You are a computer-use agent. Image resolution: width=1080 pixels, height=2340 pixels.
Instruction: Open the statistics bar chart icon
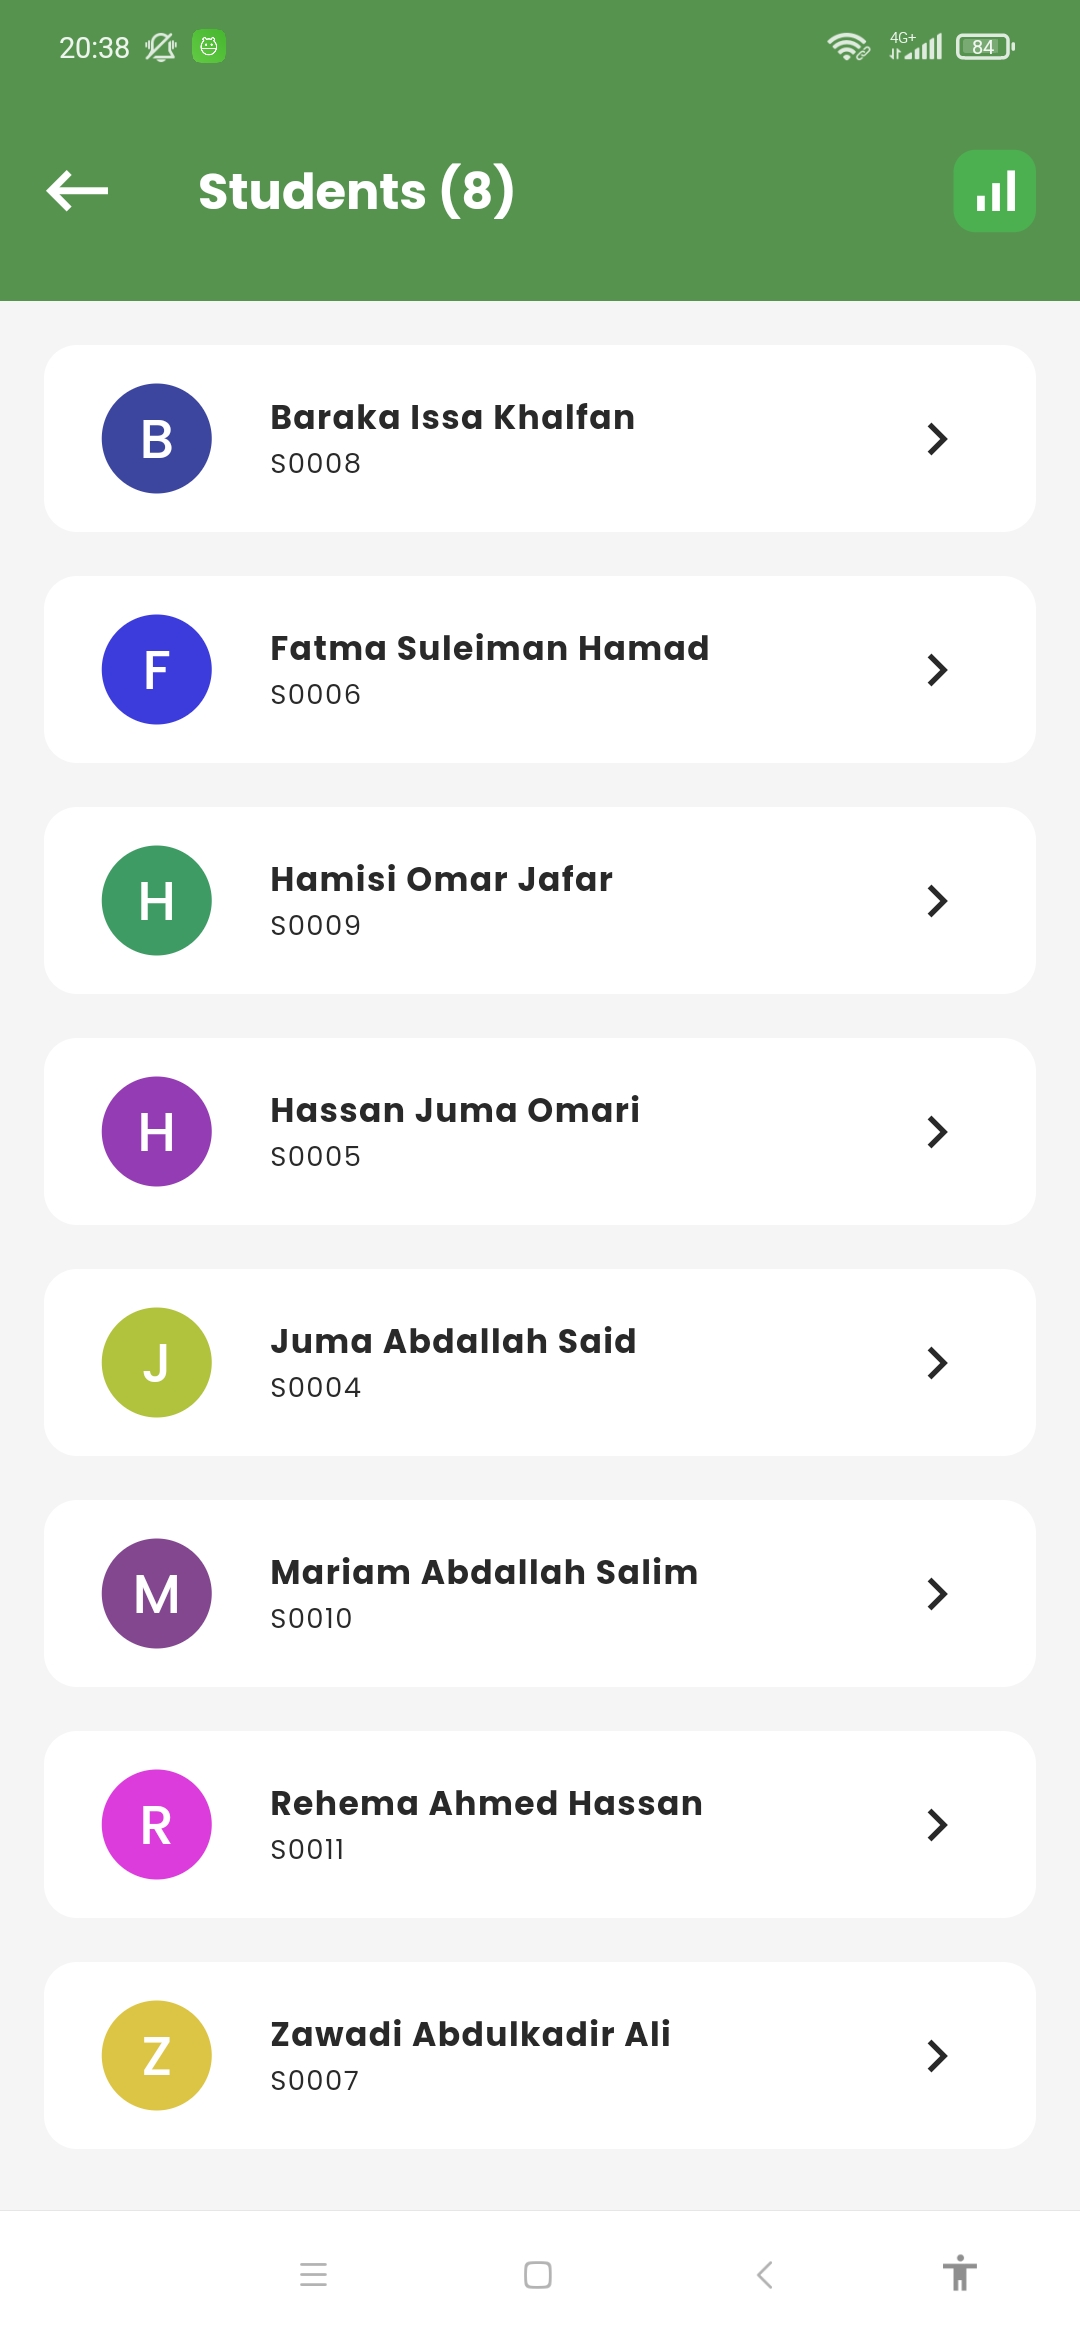point(994,191)
